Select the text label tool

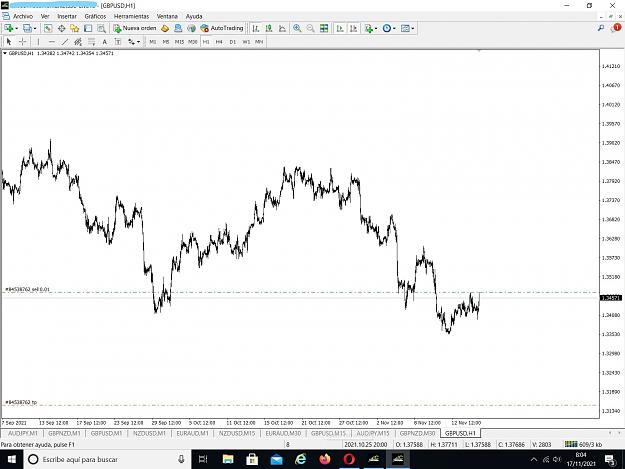click(118, 41)
